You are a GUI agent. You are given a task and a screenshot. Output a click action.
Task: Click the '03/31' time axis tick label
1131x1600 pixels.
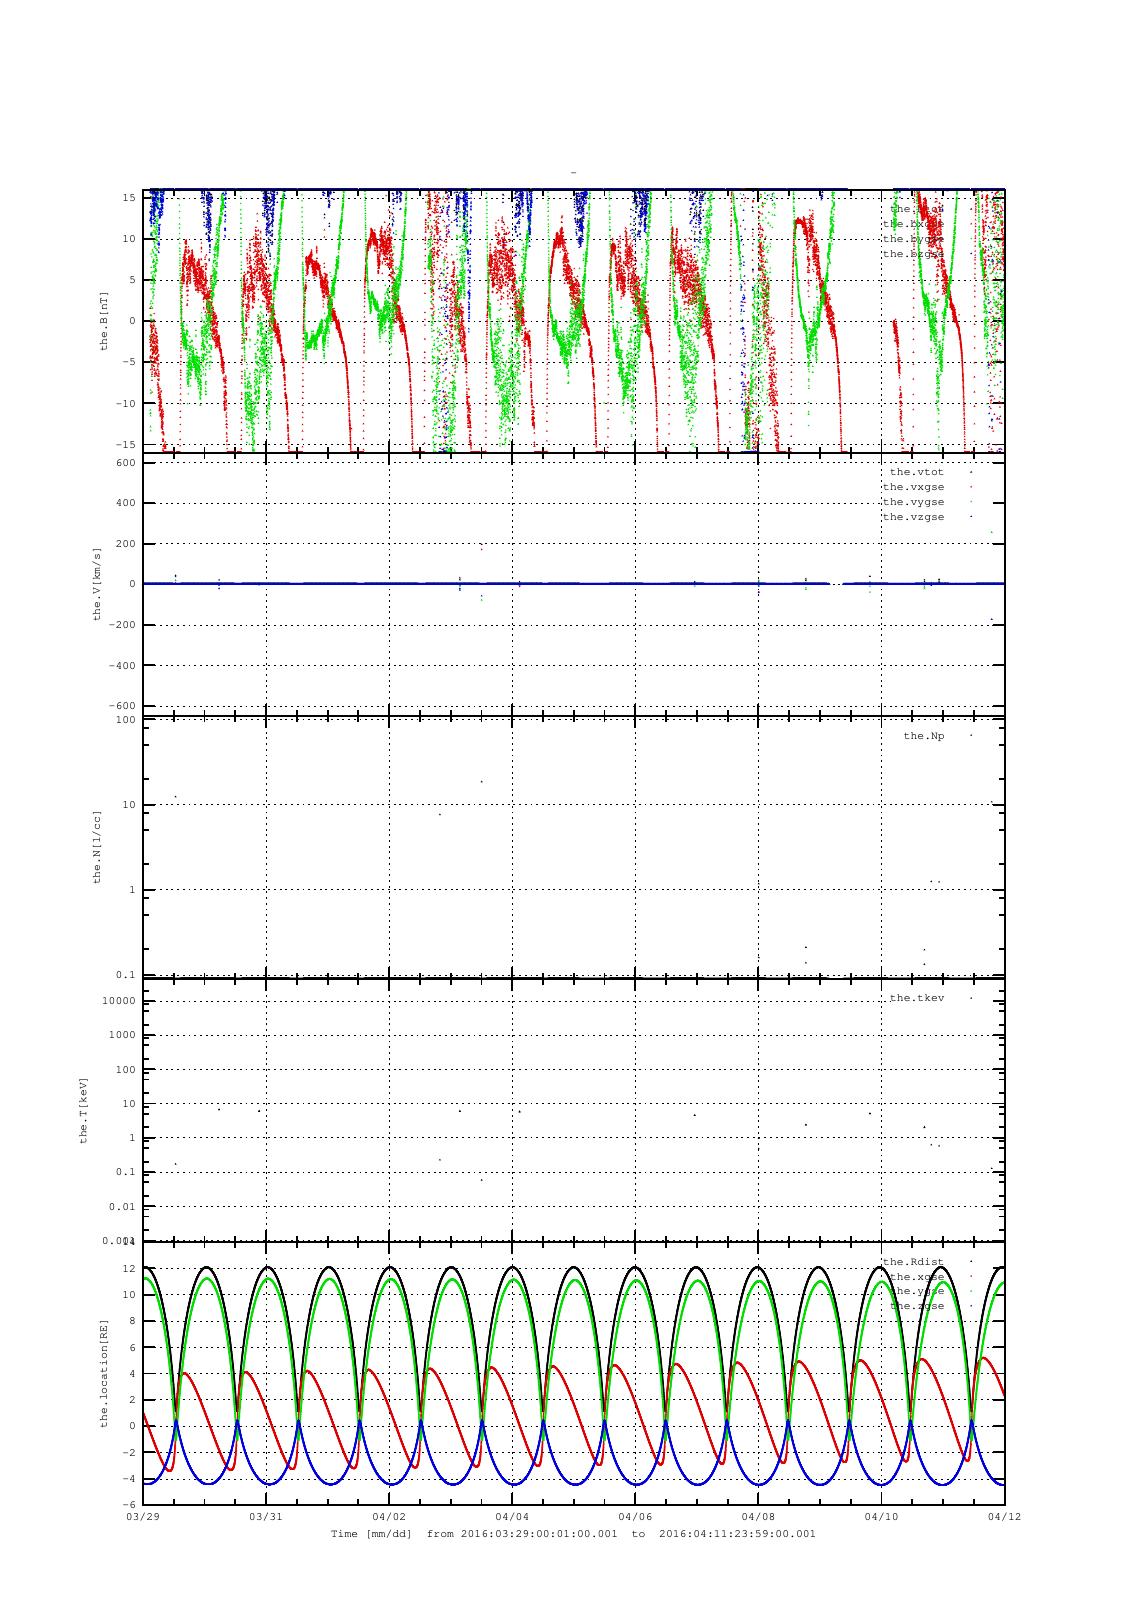266,1516
